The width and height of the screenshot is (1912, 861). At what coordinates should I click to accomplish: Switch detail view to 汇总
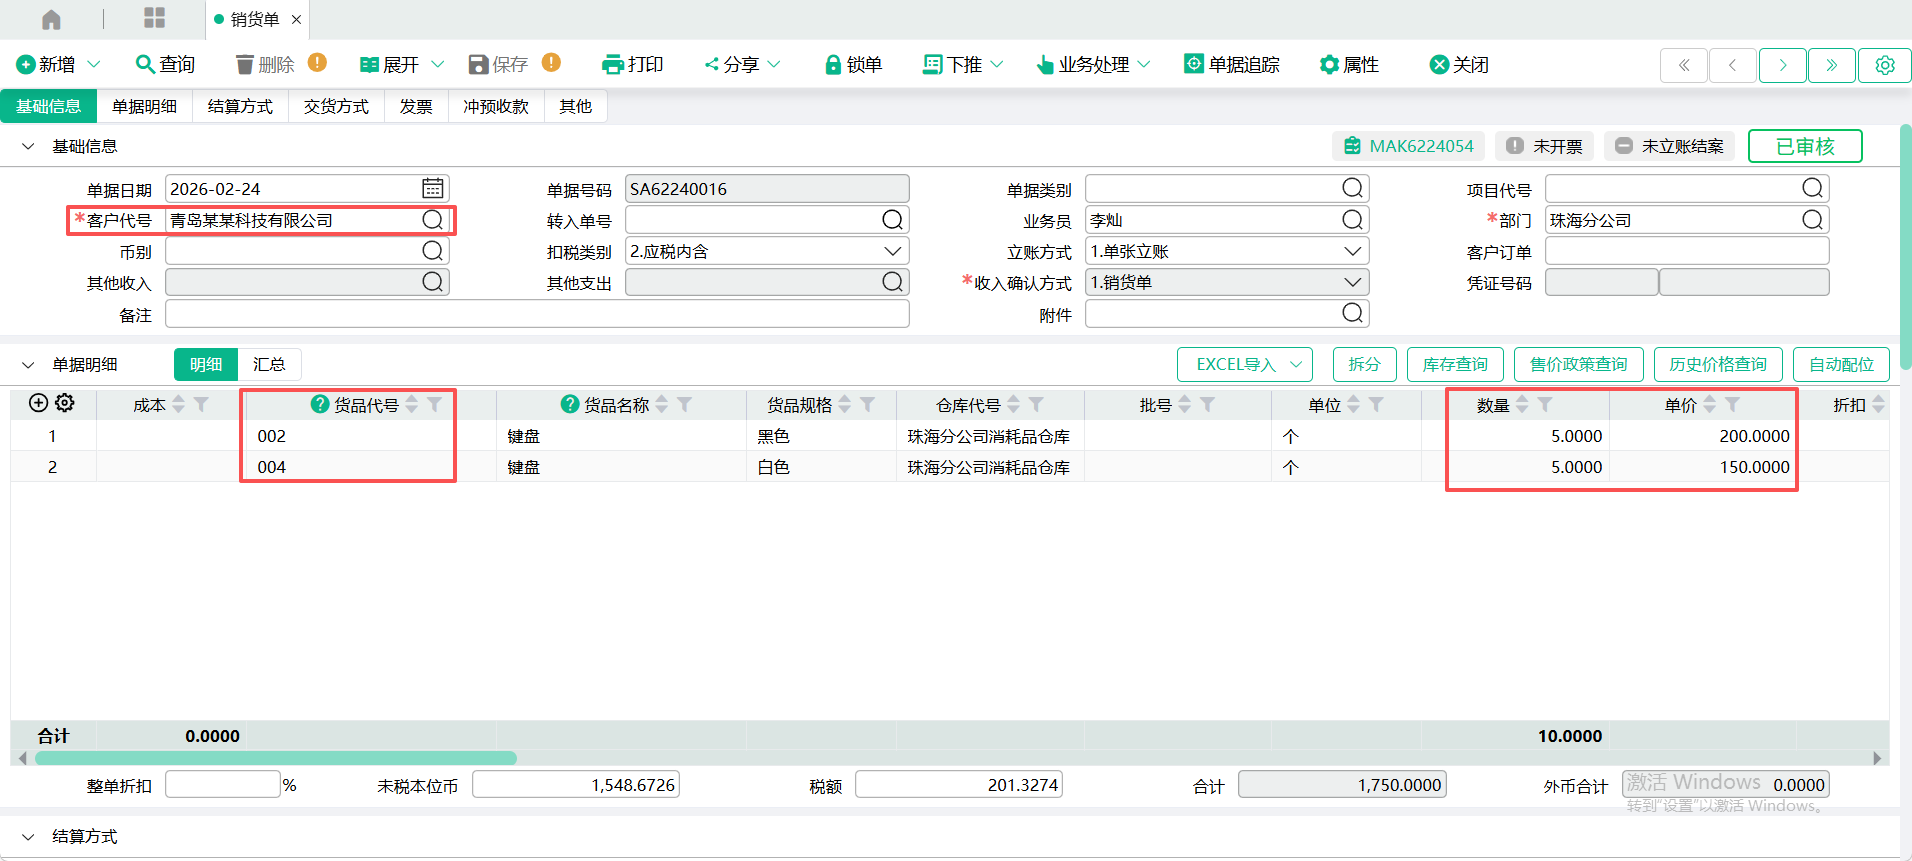[269, 365]
